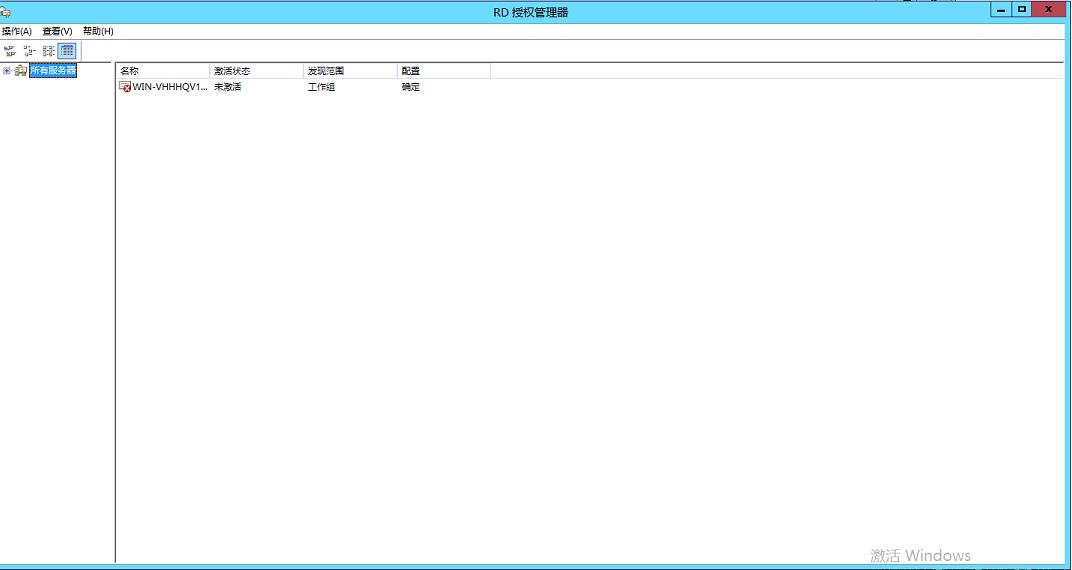This screenshot has width=1072, height=570.
Task: Click the 确定 configuration cell
Action: point(411,87)
